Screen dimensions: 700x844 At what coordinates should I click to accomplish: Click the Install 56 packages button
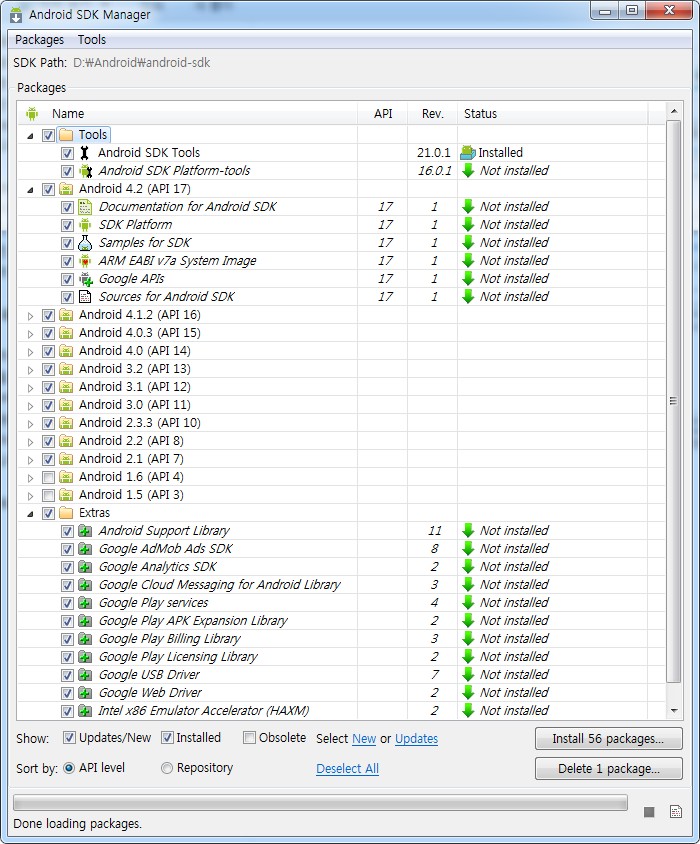[x=608, y=738]
